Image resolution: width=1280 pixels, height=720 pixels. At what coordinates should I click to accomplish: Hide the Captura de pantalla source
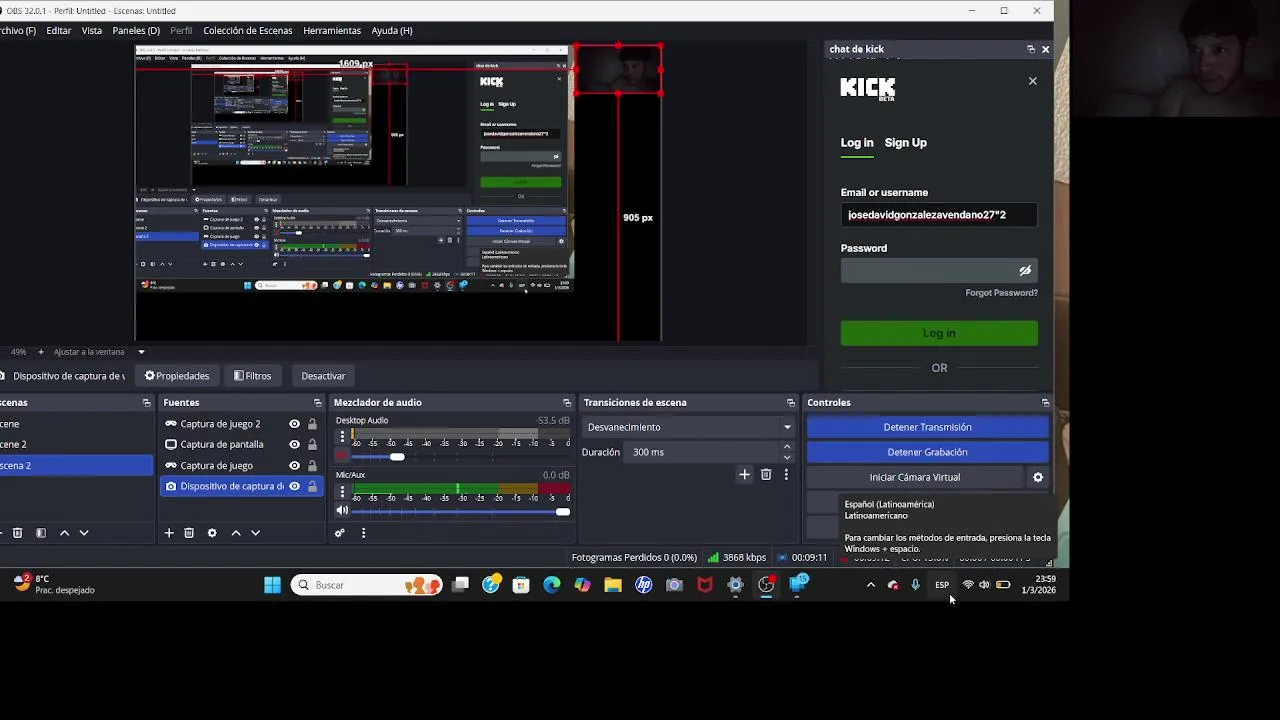click(x=294, y=445)
